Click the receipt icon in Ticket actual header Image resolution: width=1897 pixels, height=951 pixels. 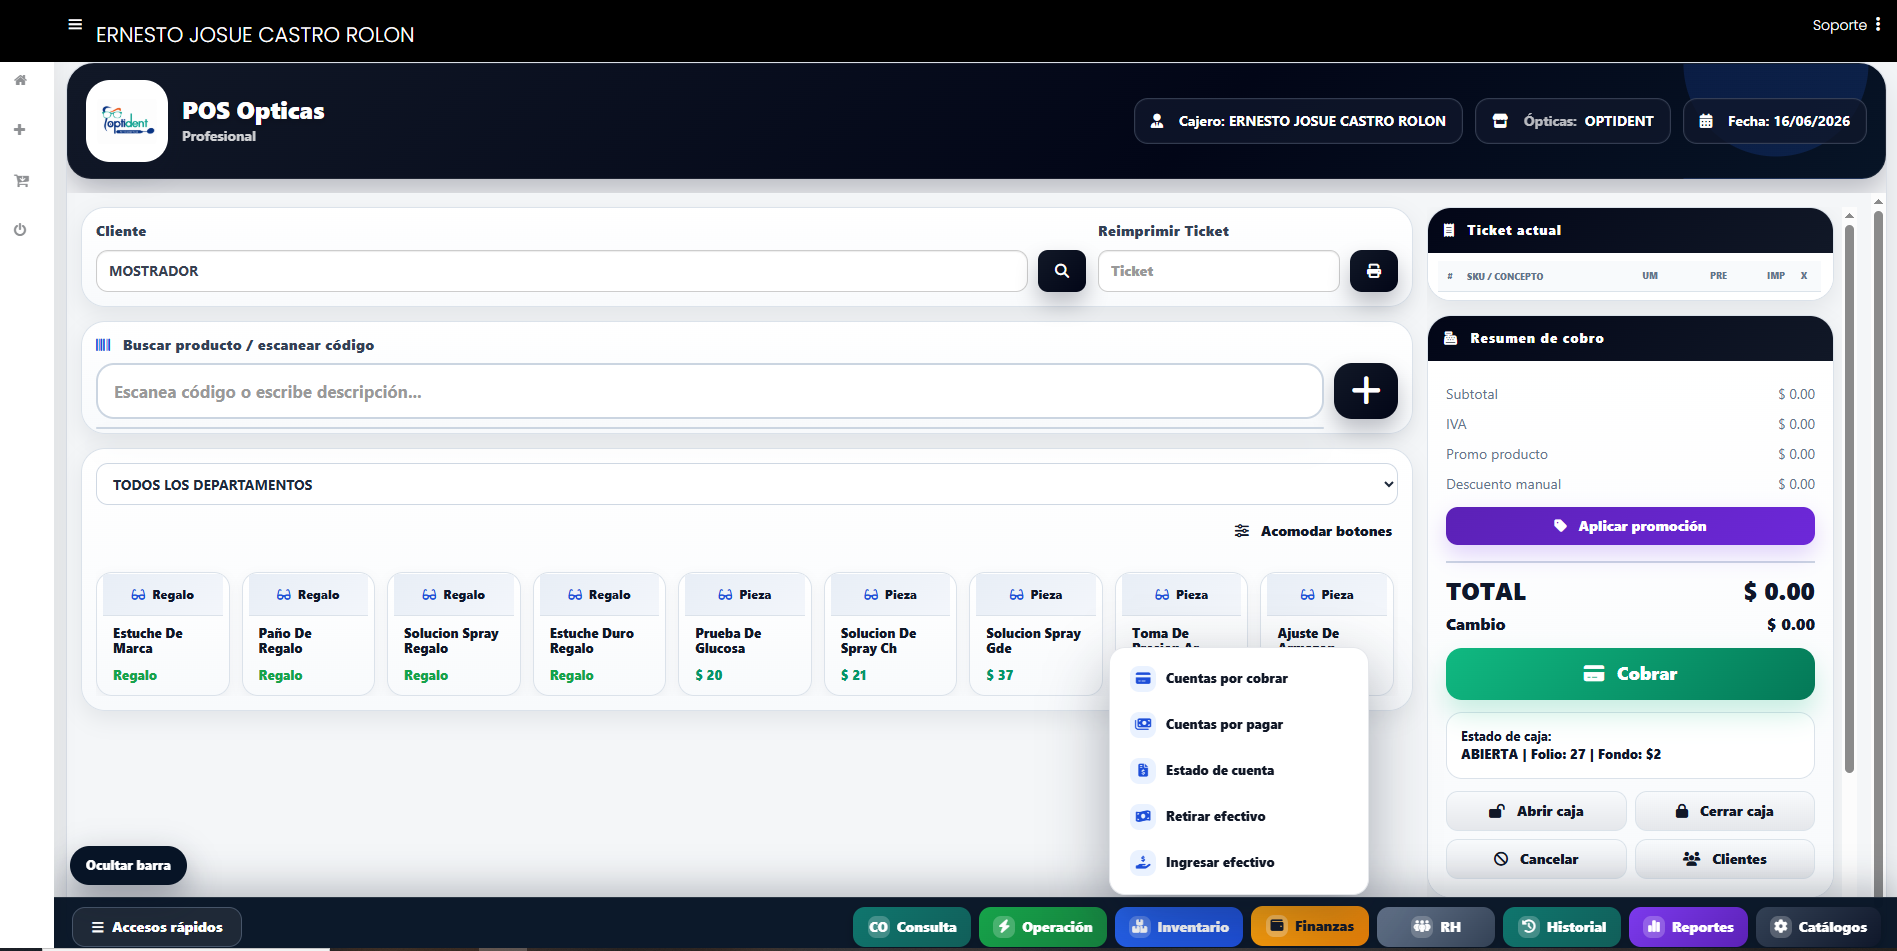(x=1449, y=230)
